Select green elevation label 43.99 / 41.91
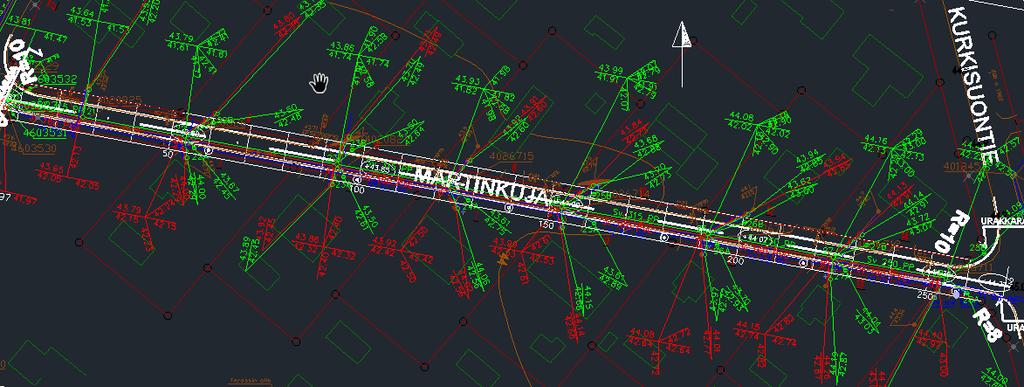The height and width of the screenshot is (387, 1024). 610,74
